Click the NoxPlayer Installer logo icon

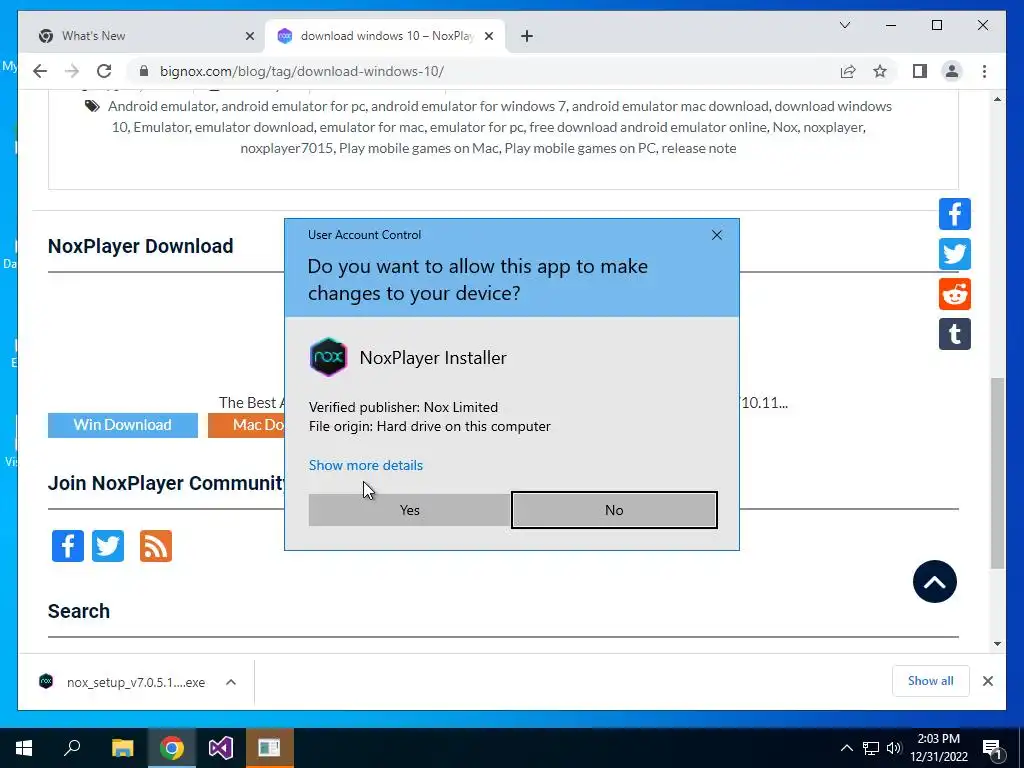(328, 357)
